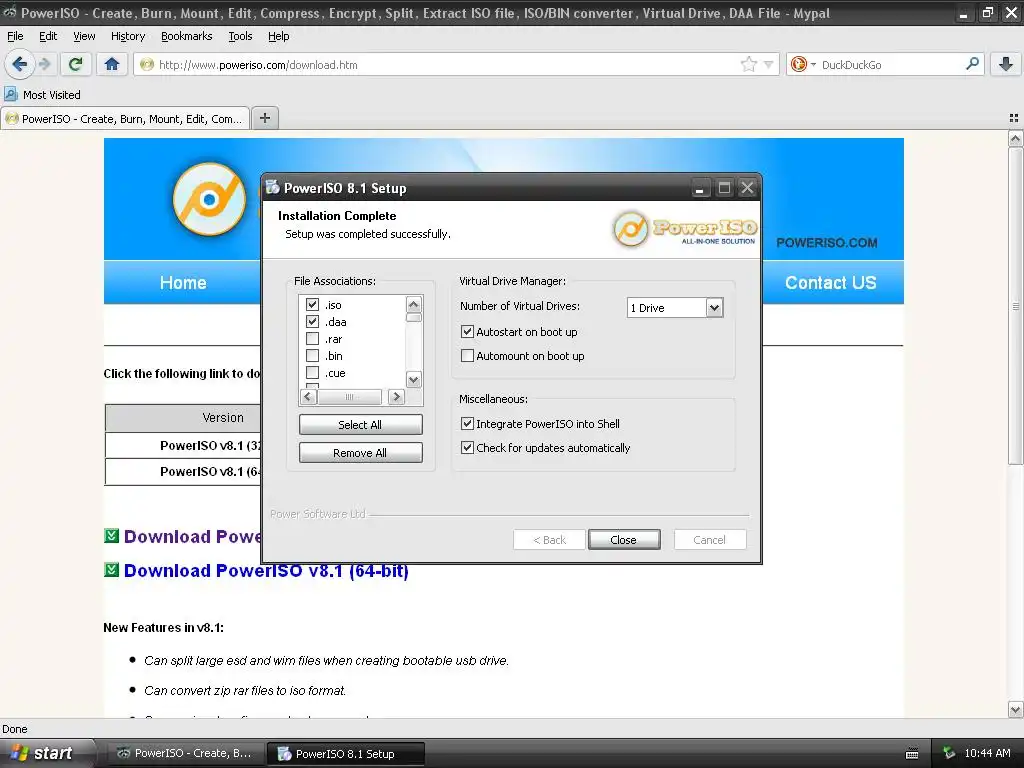The height and width of the screenshot is (768, 1024).
Task: Click file associations horizontal scroll left arrow
Action: click(309, 396)
